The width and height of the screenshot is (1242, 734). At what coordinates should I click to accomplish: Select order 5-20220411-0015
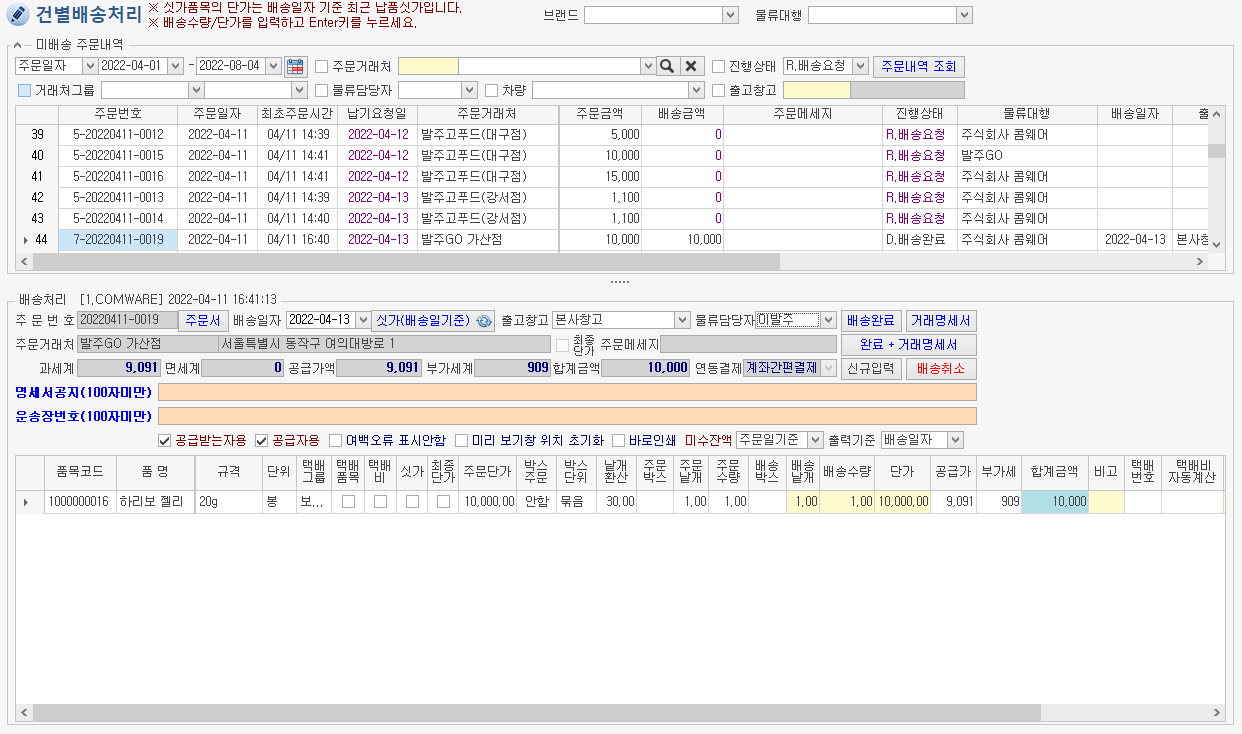click(119, 155)
